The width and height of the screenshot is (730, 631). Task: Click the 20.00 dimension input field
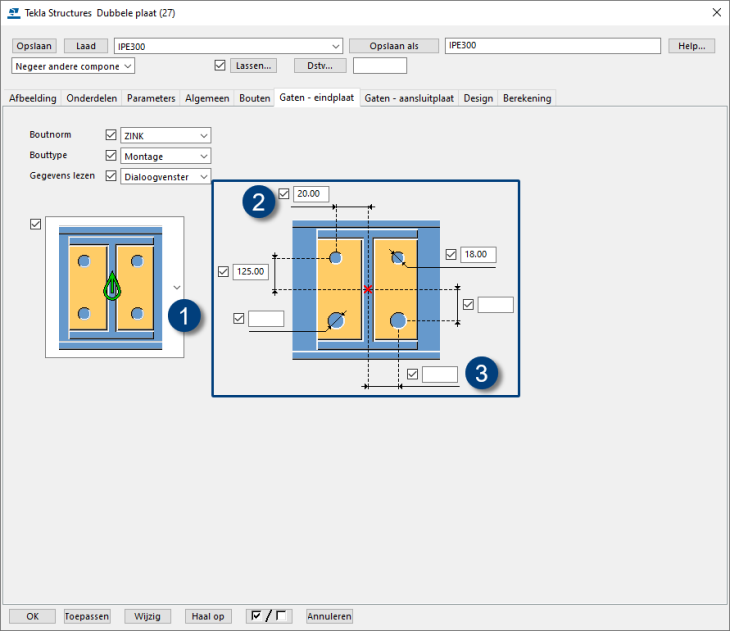coord(311,194)
